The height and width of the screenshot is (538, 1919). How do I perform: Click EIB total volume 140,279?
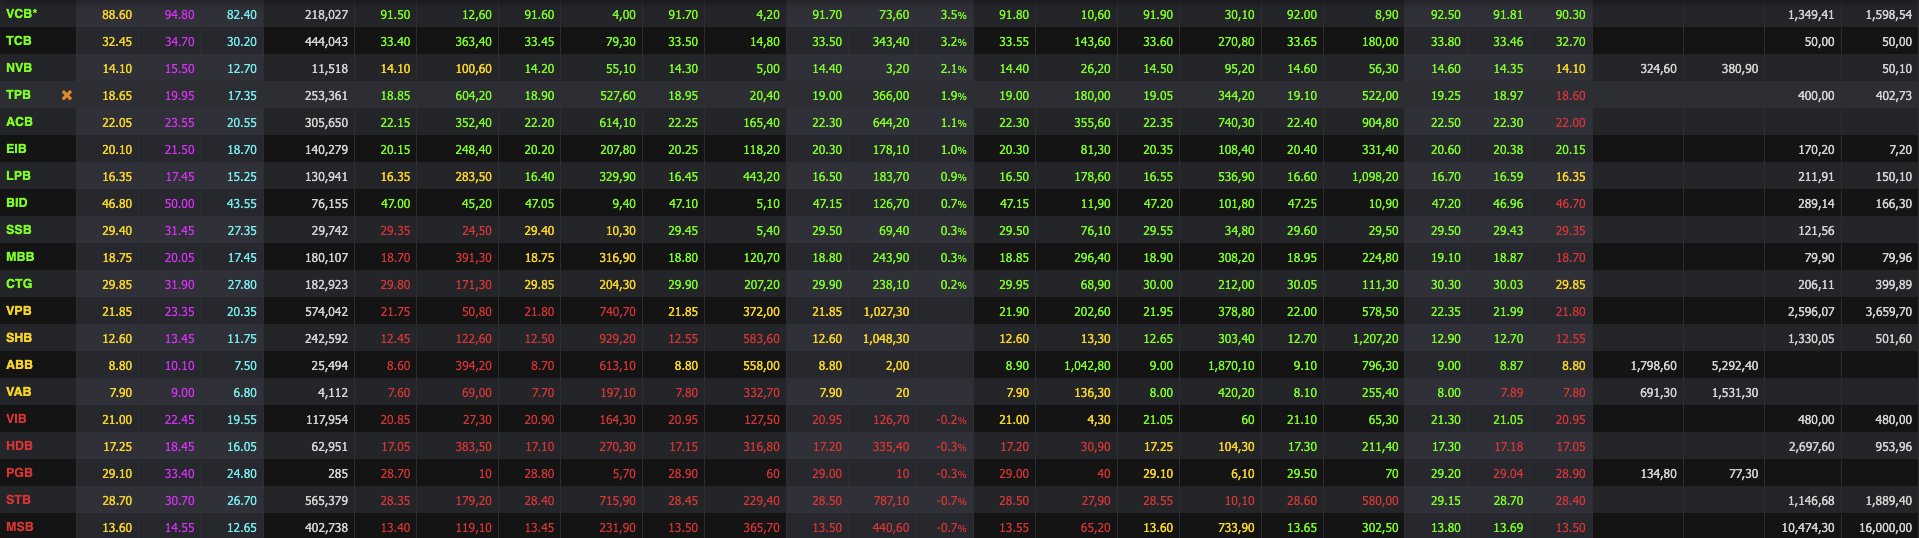[326, 150]
